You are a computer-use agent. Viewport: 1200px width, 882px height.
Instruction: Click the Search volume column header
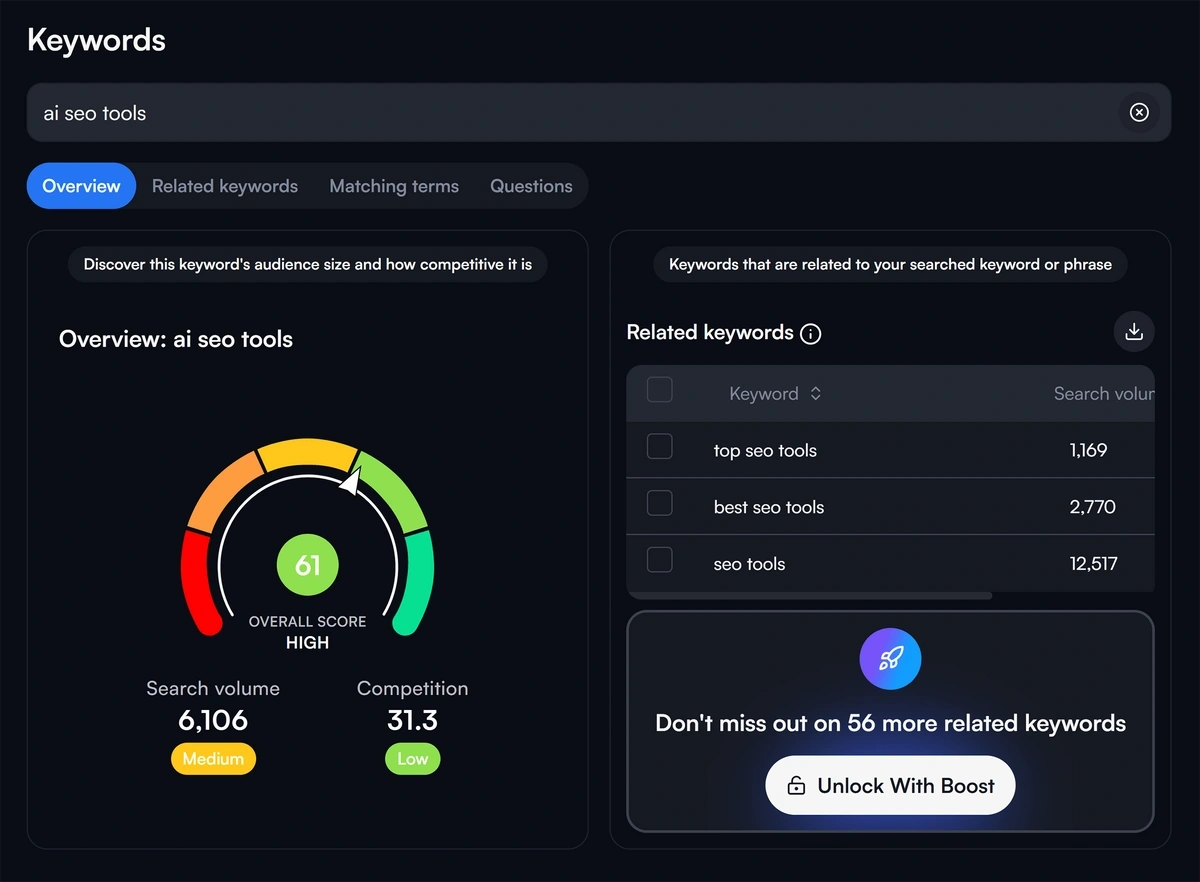(x=1103, y=394)
